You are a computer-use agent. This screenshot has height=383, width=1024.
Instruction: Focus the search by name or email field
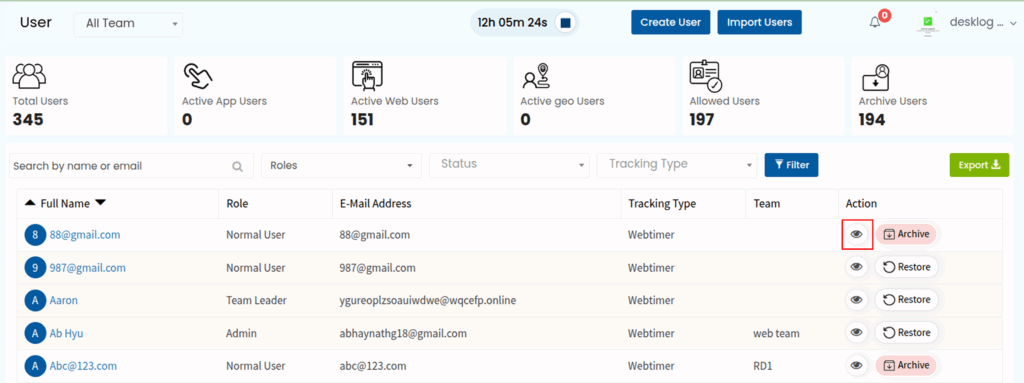point(131,166)
